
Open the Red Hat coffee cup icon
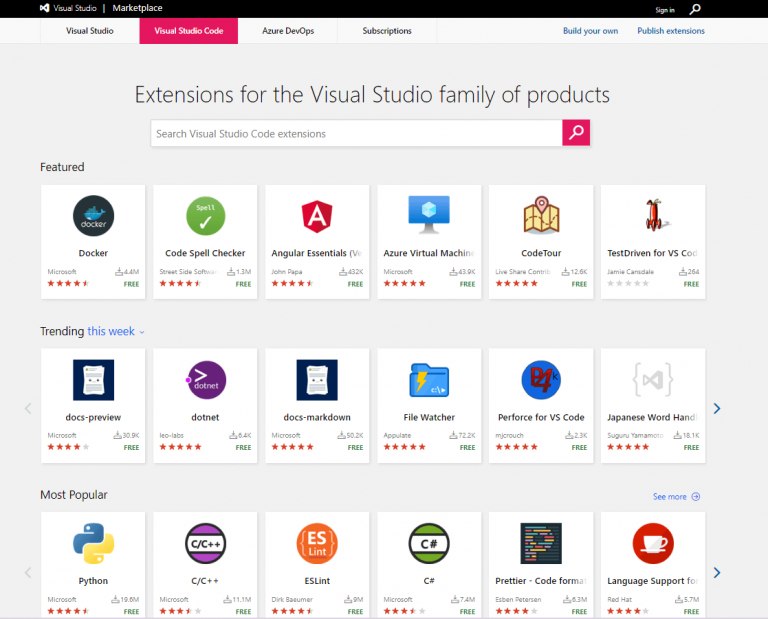[x=653, y=544]
